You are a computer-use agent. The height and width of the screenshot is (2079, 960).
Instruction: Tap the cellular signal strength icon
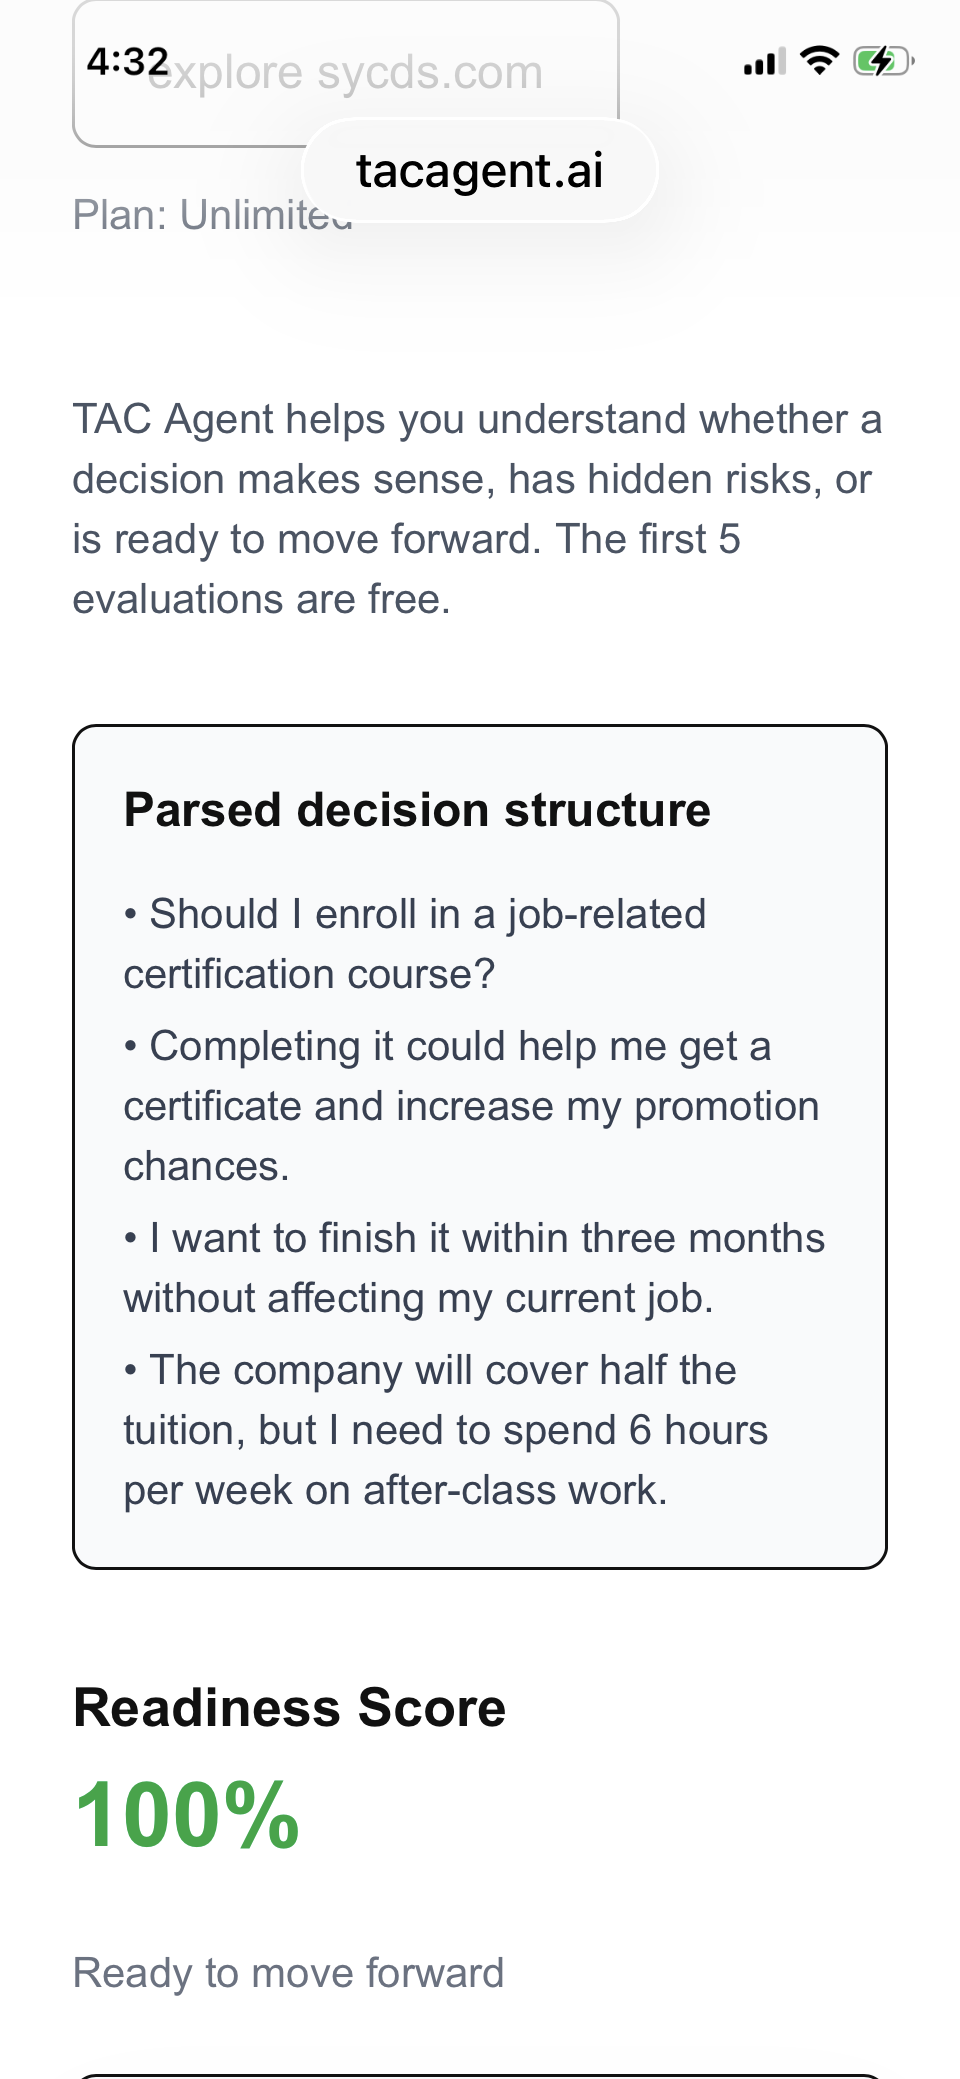[764, 62]
